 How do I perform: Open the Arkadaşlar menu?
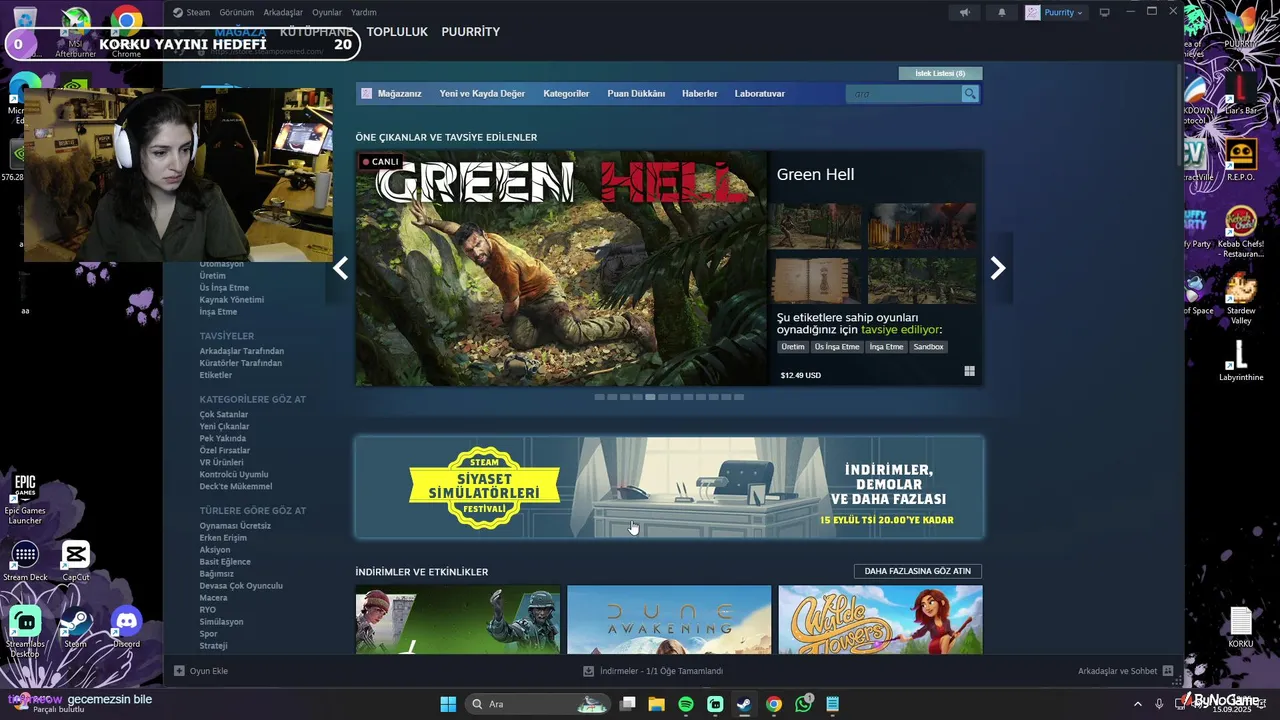click(x=283, y=12)
